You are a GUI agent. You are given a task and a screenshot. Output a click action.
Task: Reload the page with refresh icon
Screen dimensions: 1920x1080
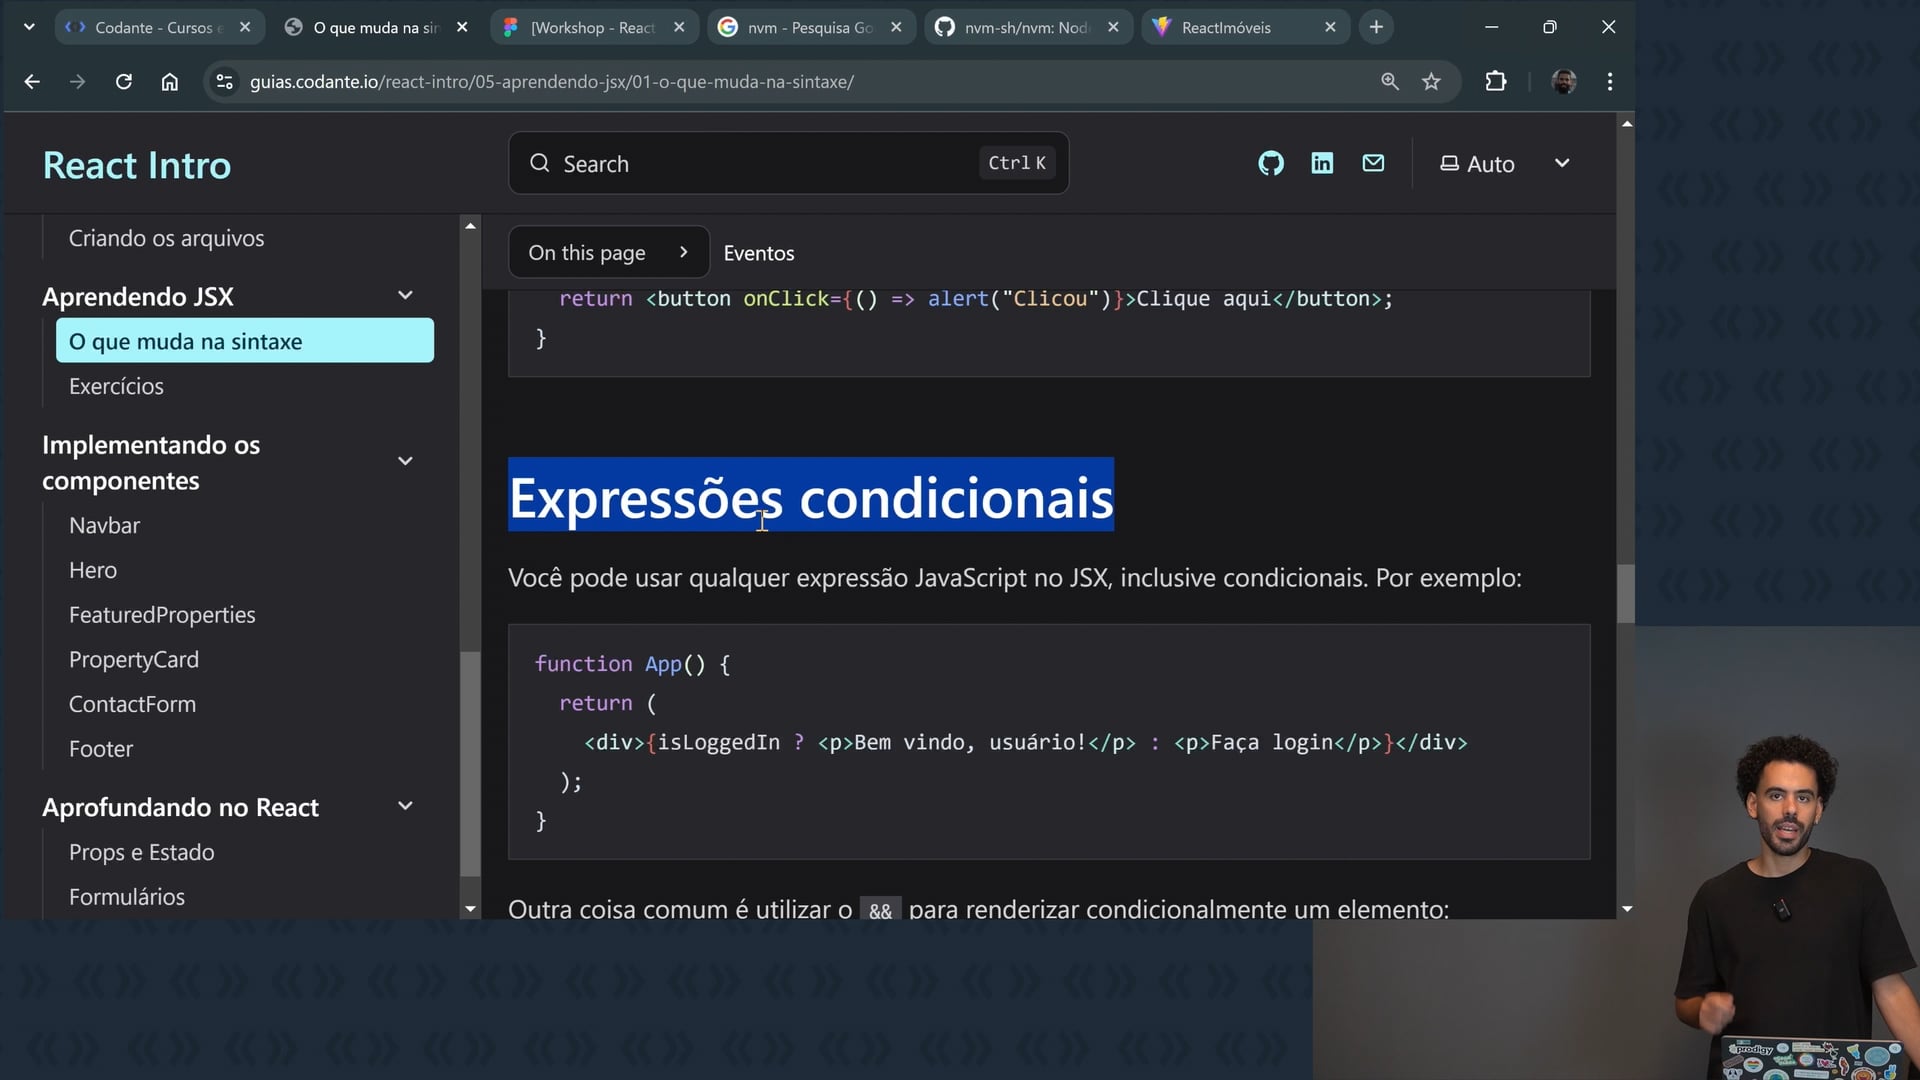[124, 82]
